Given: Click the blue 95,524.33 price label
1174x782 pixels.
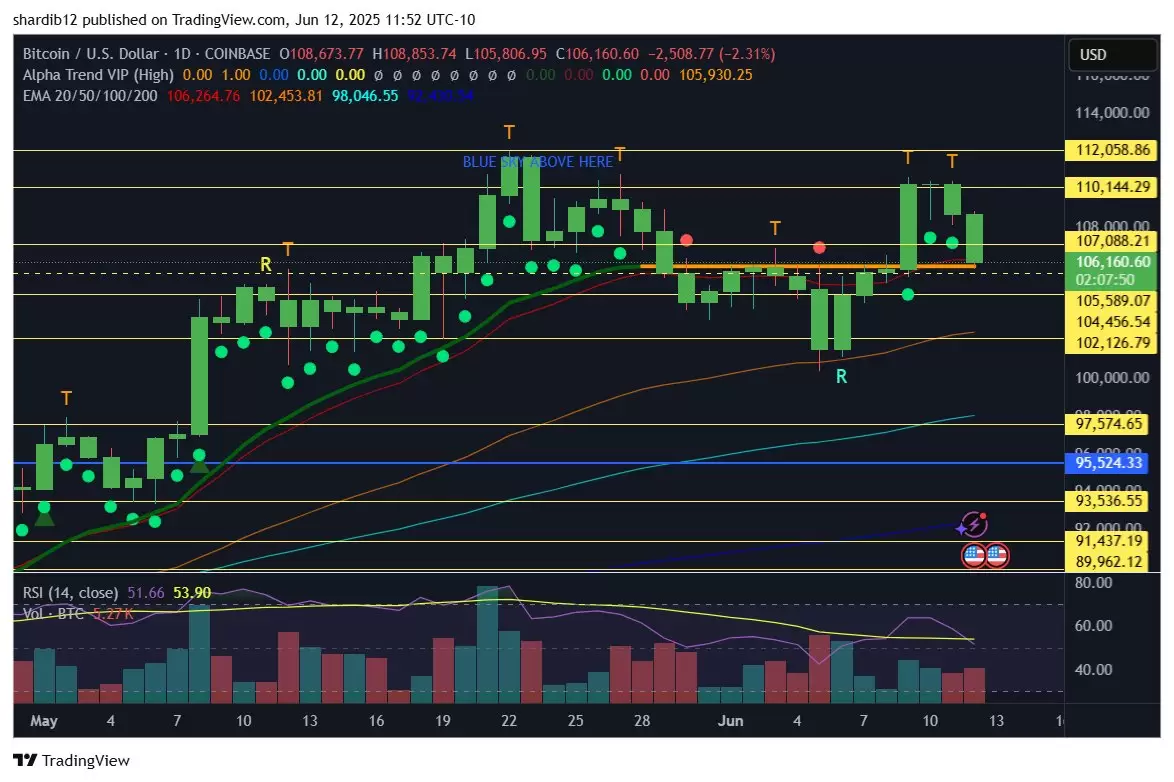Looking at the screenshot, I should pos(1108,463).
